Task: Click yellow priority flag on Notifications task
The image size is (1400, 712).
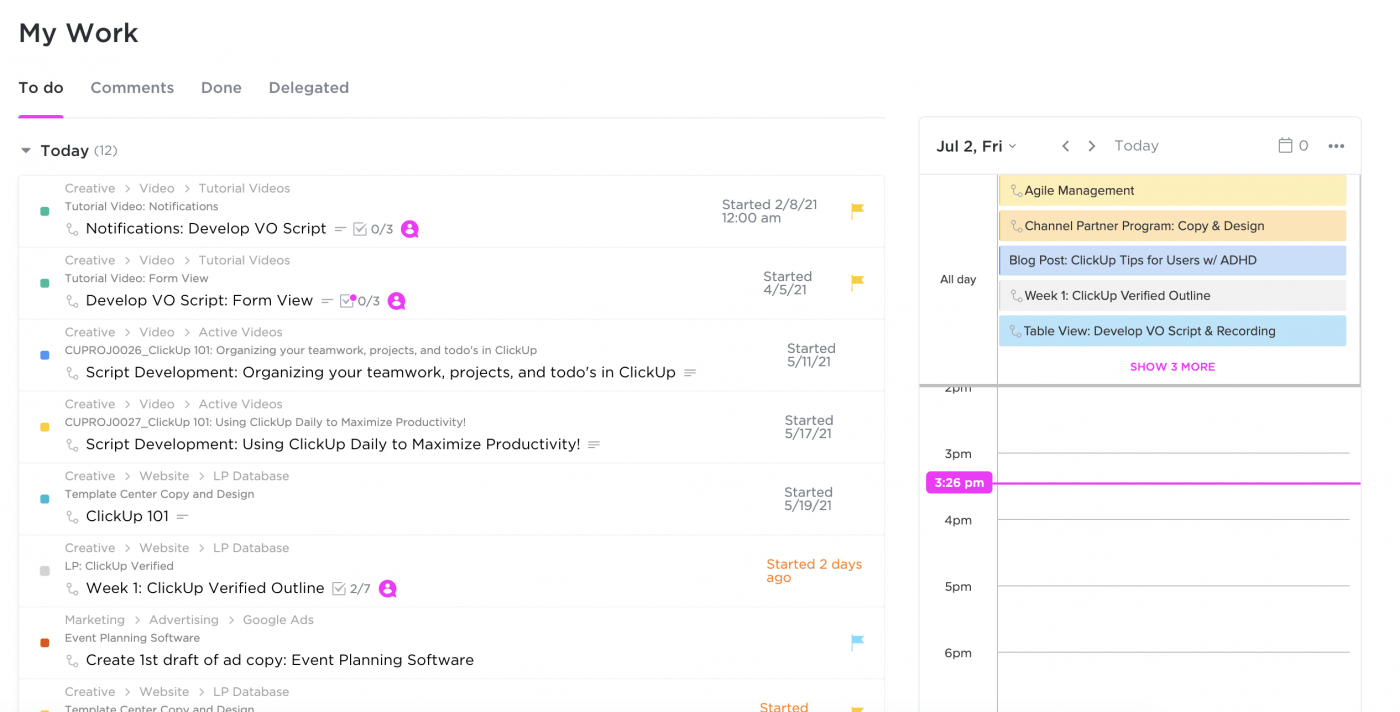Action: (857, 211)
